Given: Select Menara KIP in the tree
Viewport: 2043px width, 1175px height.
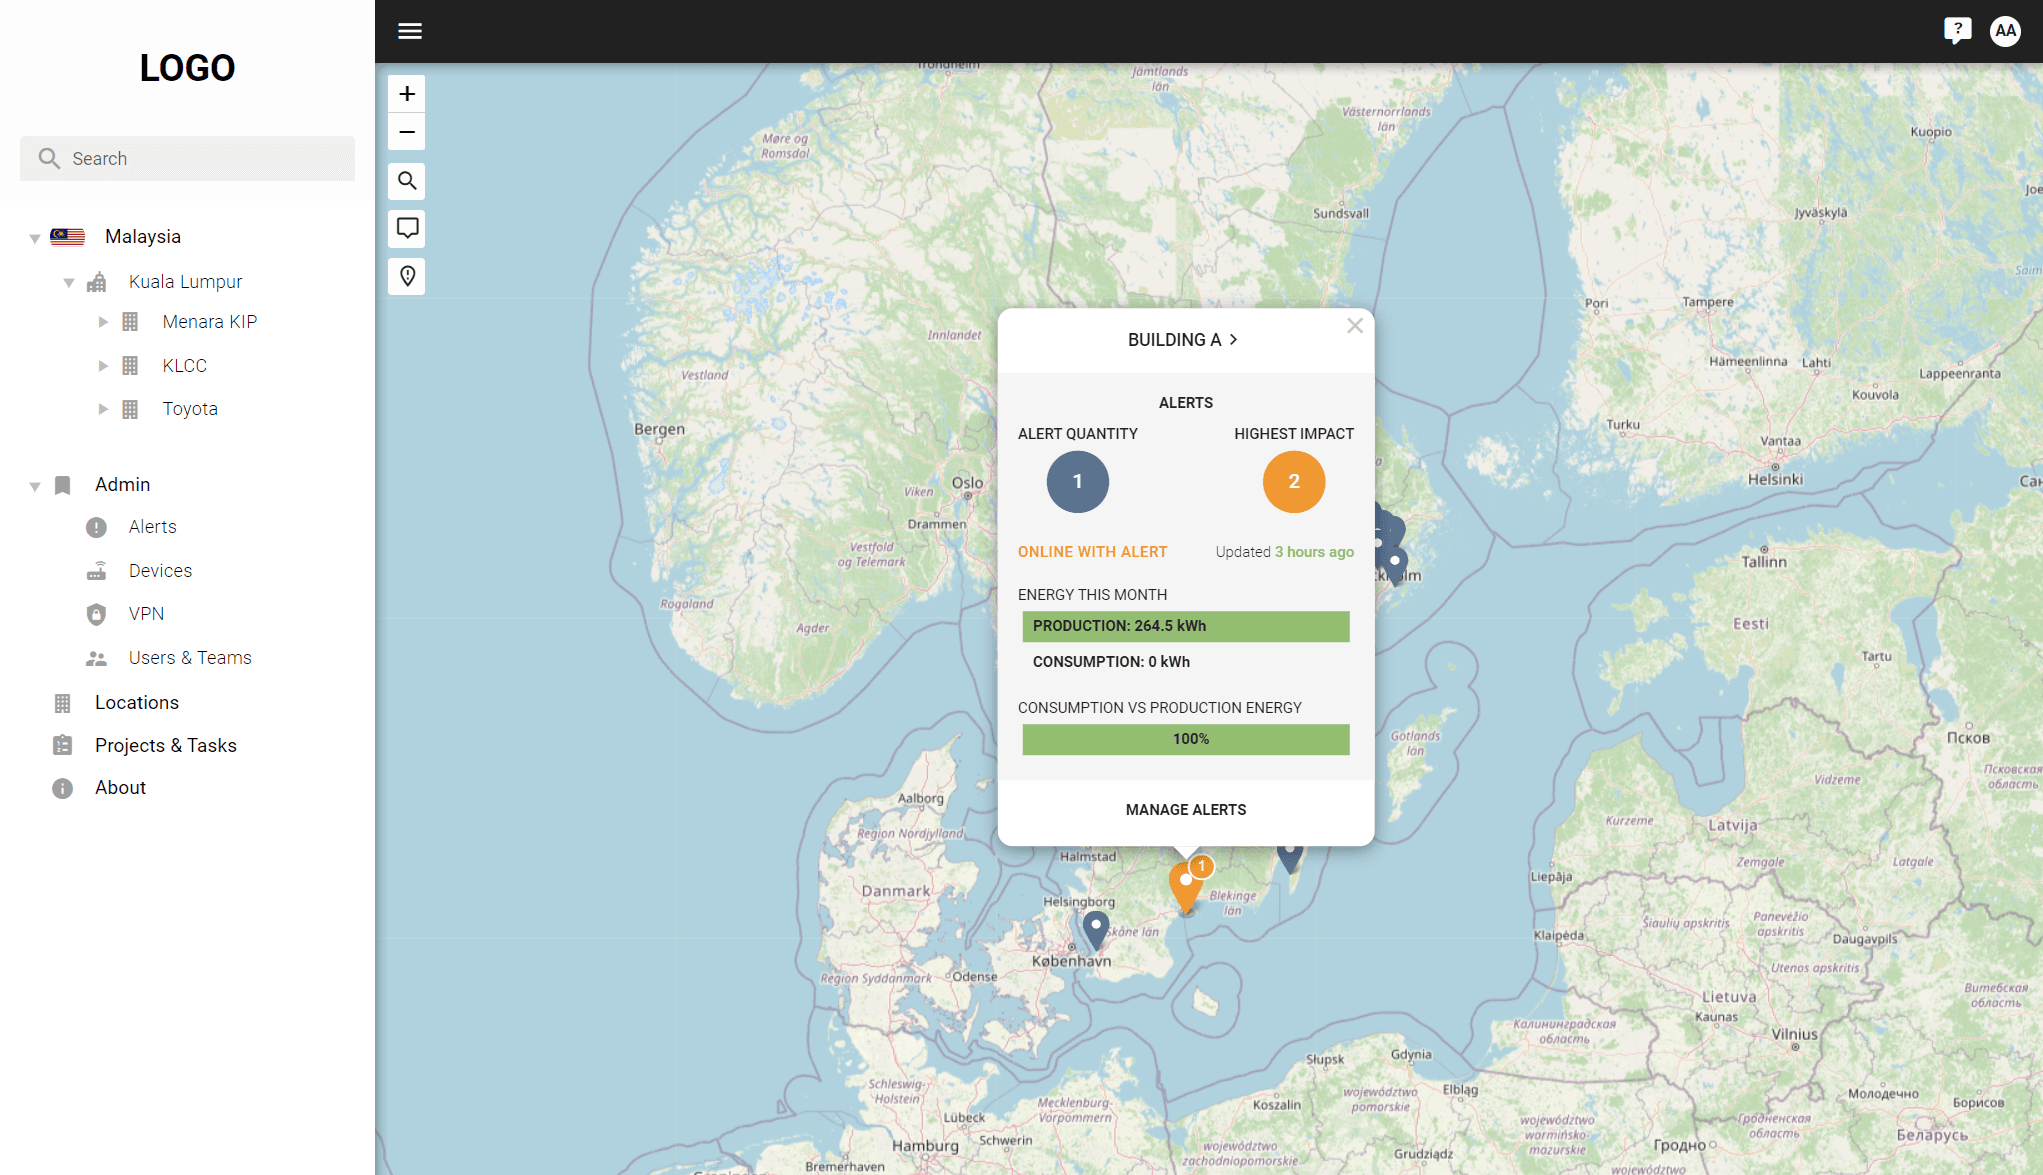Looking at the screenshot, I should [x=210, y=322].
